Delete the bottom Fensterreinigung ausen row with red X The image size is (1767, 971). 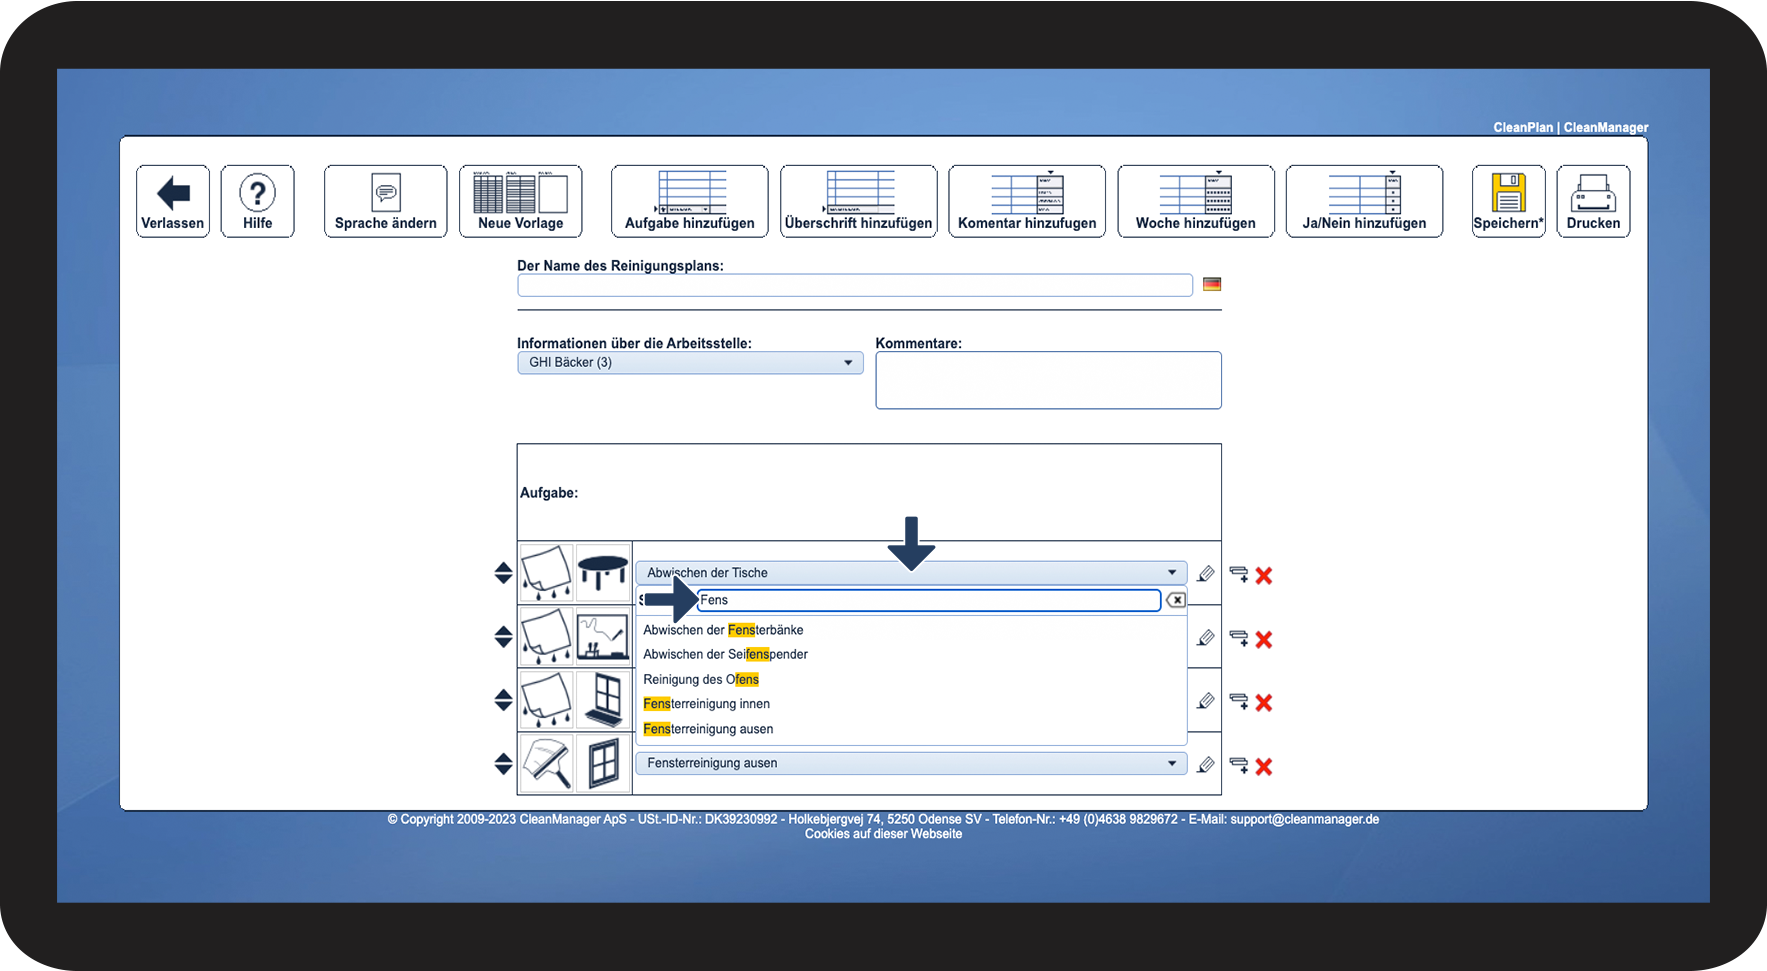1264,766
